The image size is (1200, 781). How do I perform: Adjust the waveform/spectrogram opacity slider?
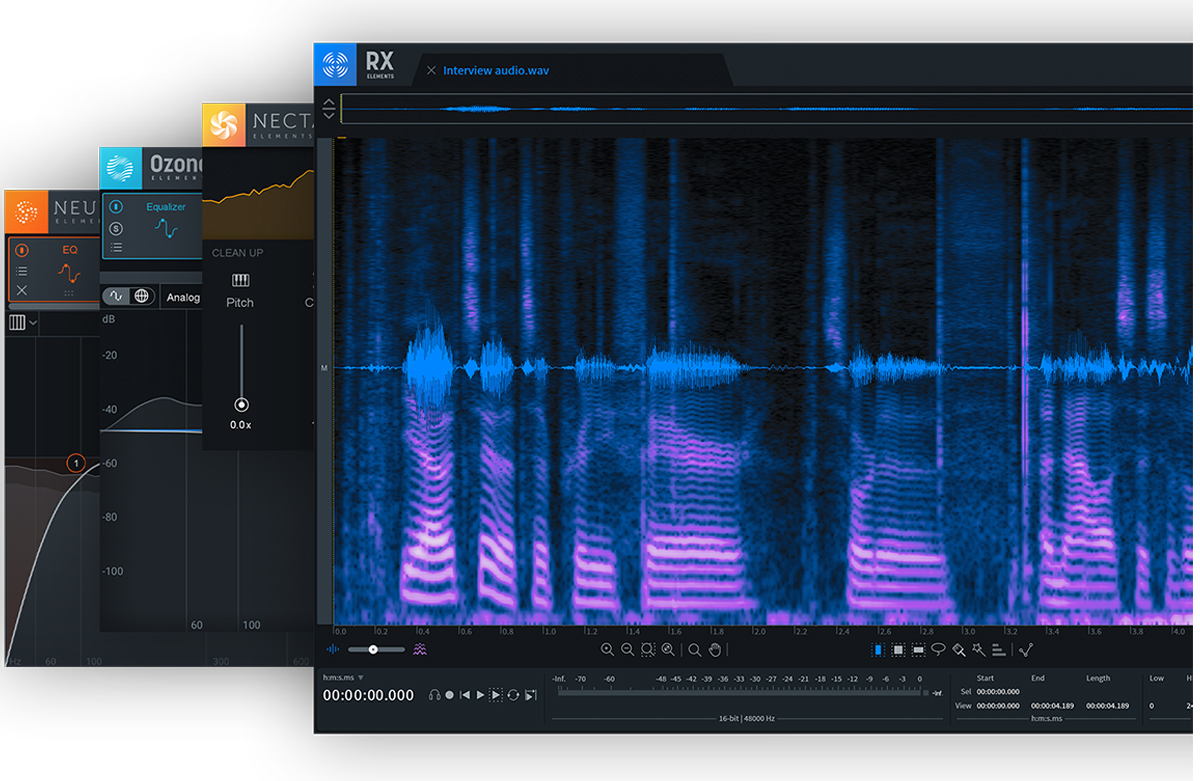coord(377,649)
